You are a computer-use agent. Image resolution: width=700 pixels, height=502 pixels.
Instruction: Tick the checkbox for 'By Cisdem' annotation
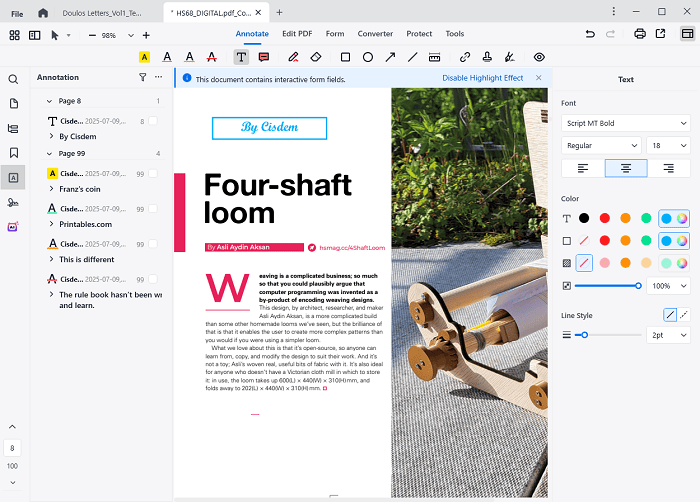153,121
